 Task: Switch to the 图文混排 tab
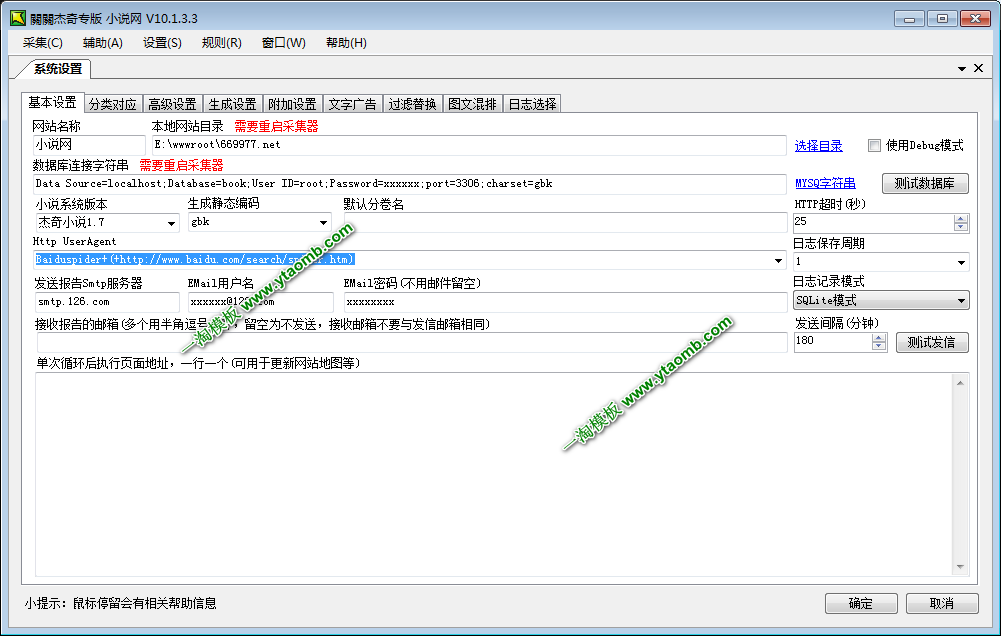click(472, 104)
